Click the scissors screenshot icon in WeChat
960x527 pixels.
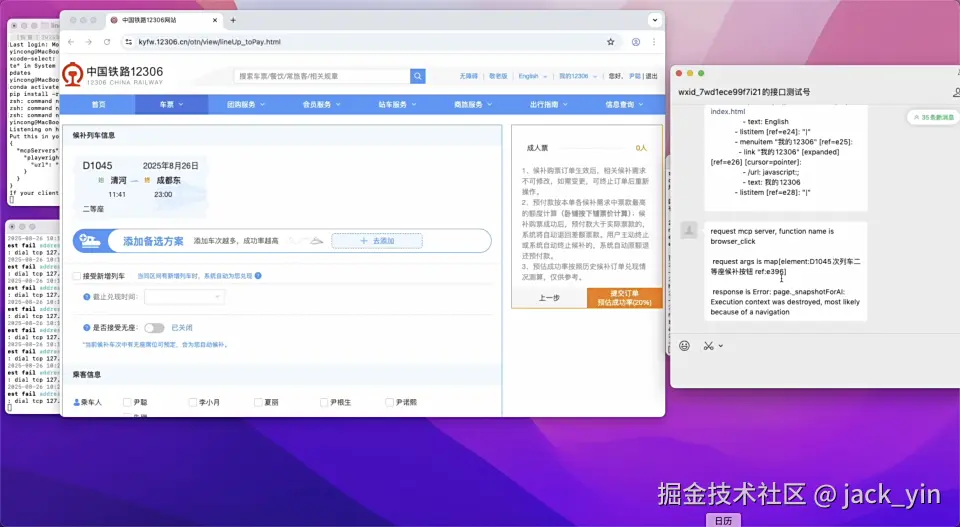708,346
